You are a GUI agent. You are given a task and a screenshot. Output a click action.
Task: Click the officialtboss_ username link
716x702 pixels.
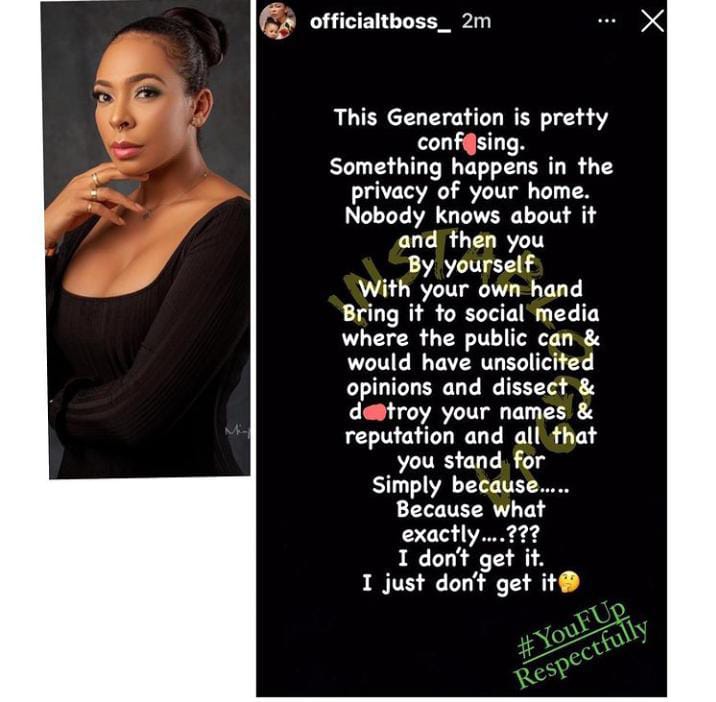(380, 21)
